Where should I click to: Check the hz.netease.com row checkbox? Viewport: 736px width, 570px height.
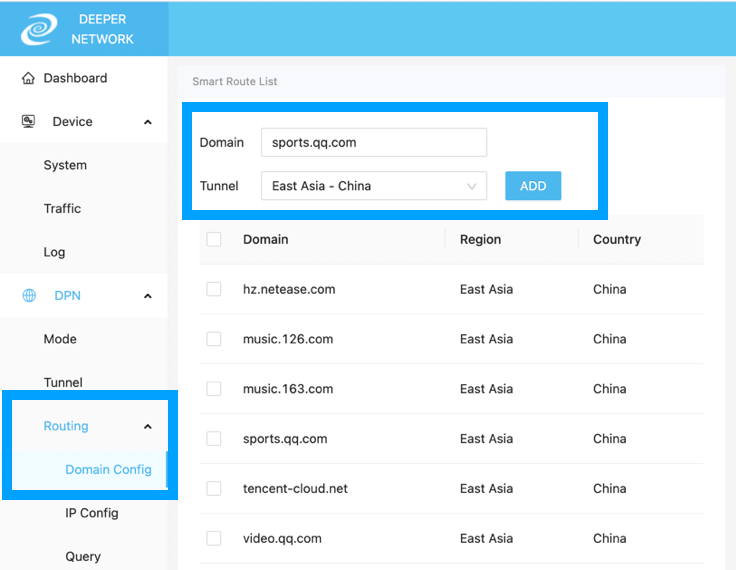tap(214, 289)
